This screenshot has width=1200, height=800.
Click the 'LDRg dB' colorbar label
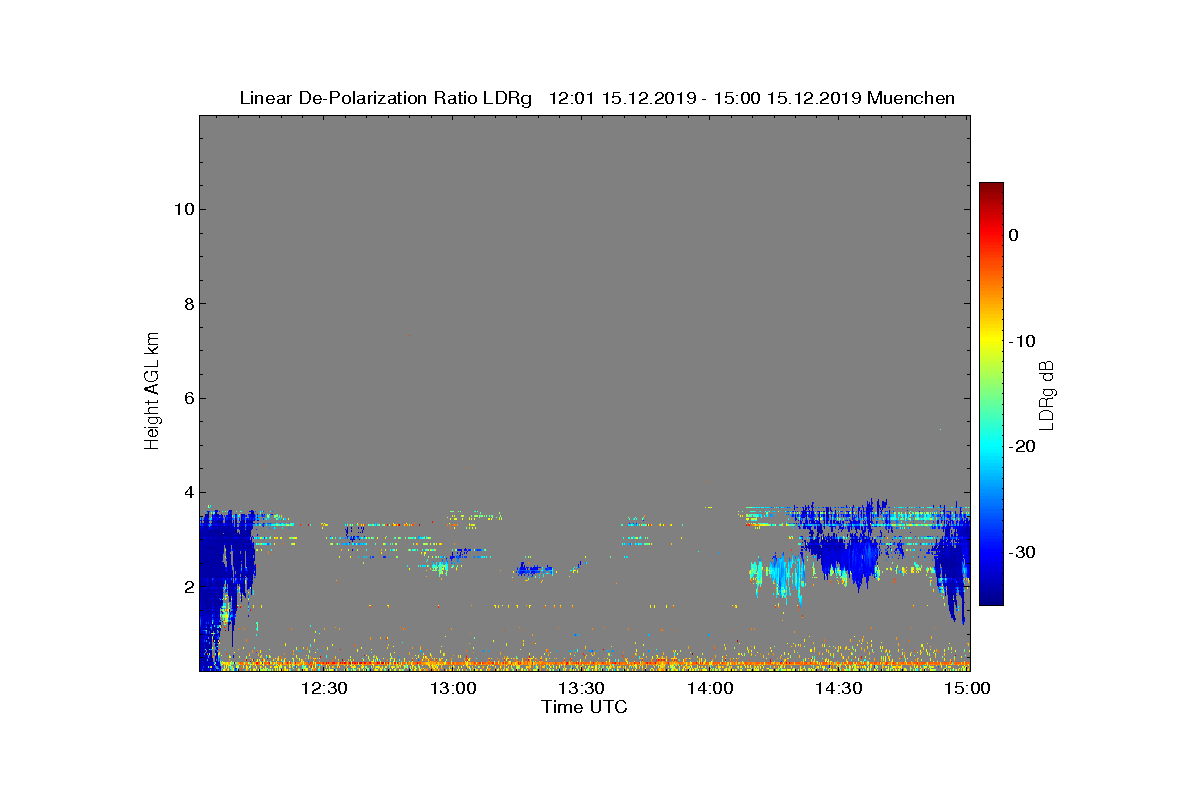[1047, 394]
